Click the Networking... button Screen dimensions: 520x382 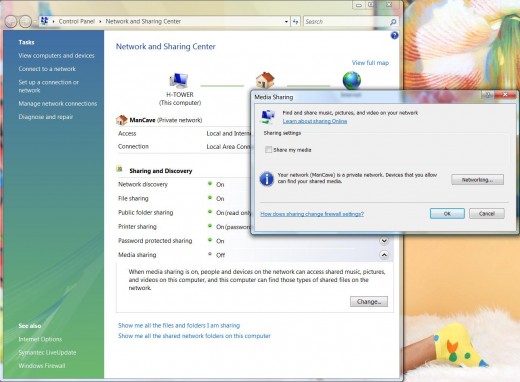point(477,180)
